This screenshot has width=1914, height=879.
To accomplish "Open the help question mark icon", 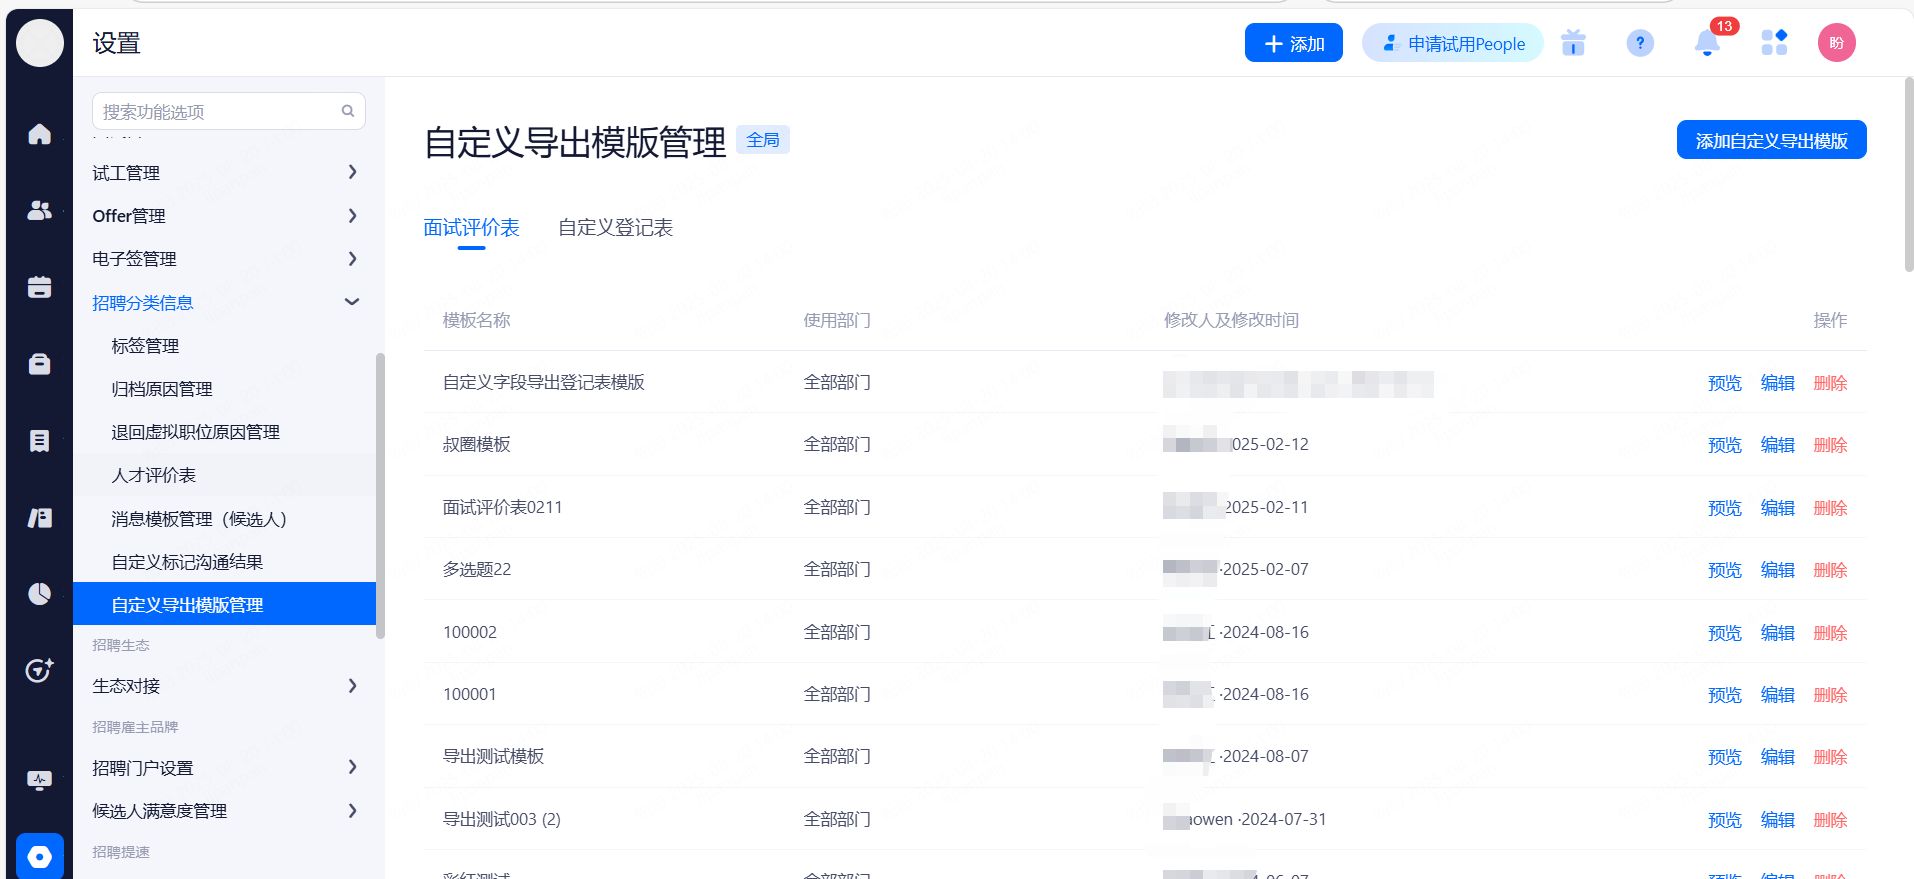I will [1640, 43].
